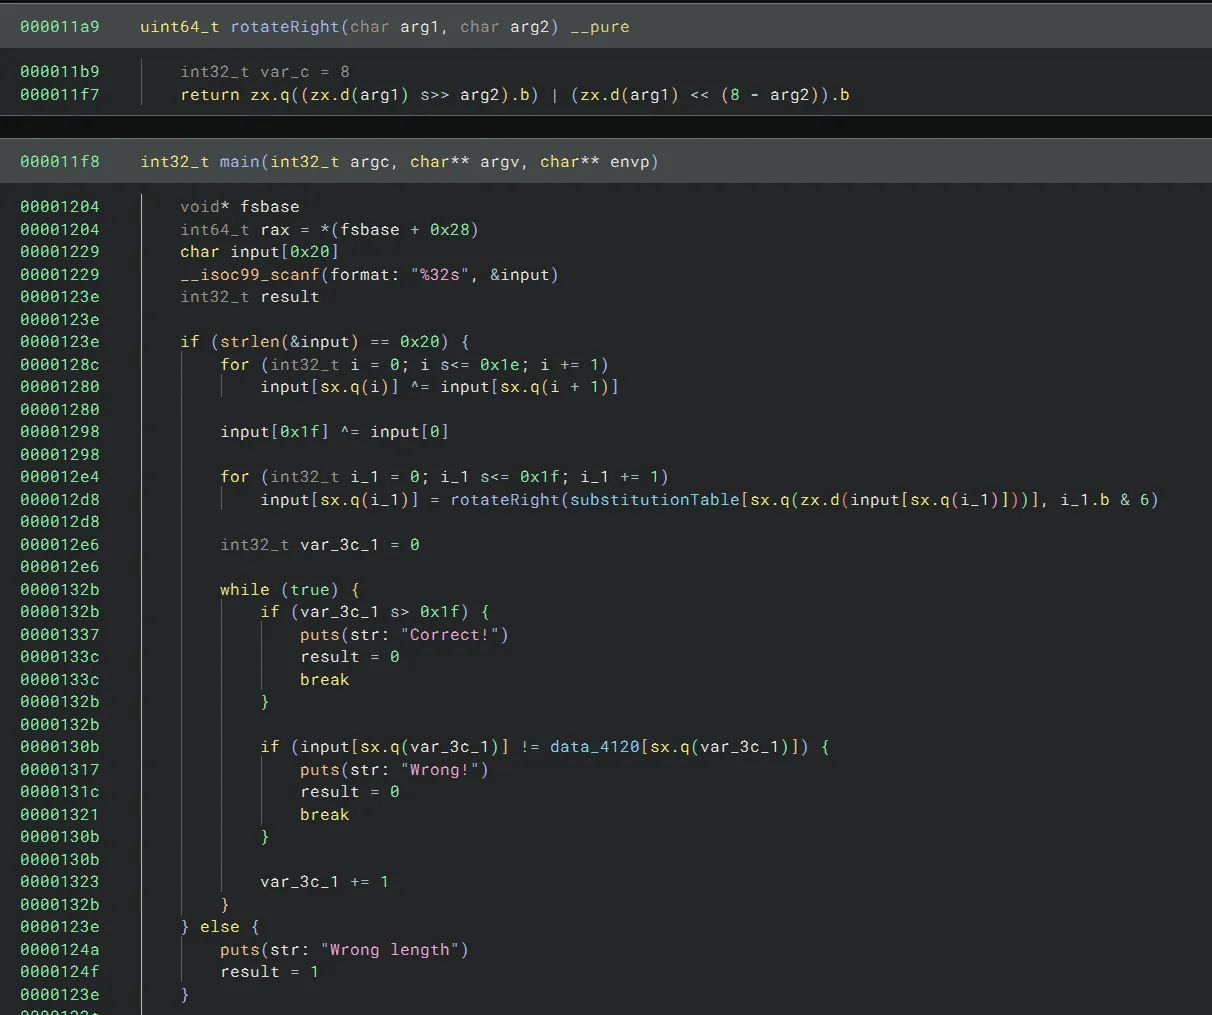
Task: Click the puts call printing "Wrong length"
Action: tap(240, 950)
